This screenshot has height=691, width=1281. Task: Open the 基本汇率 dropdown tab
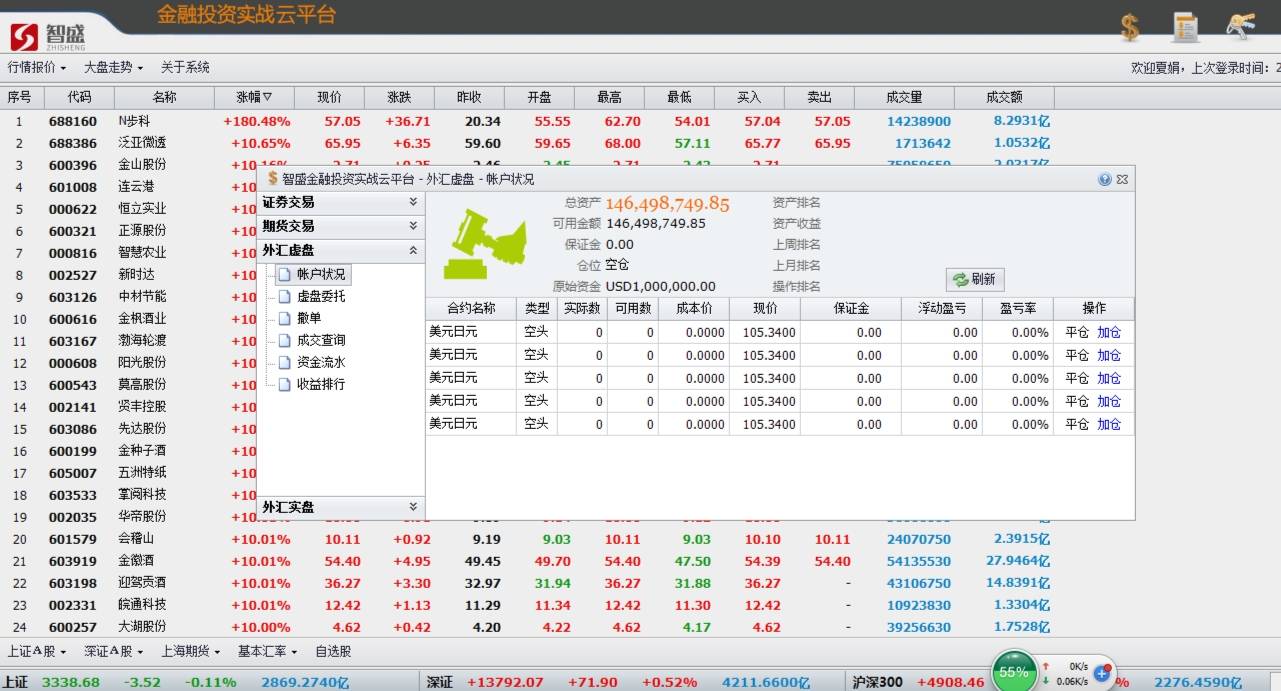[x=267, y=651]
